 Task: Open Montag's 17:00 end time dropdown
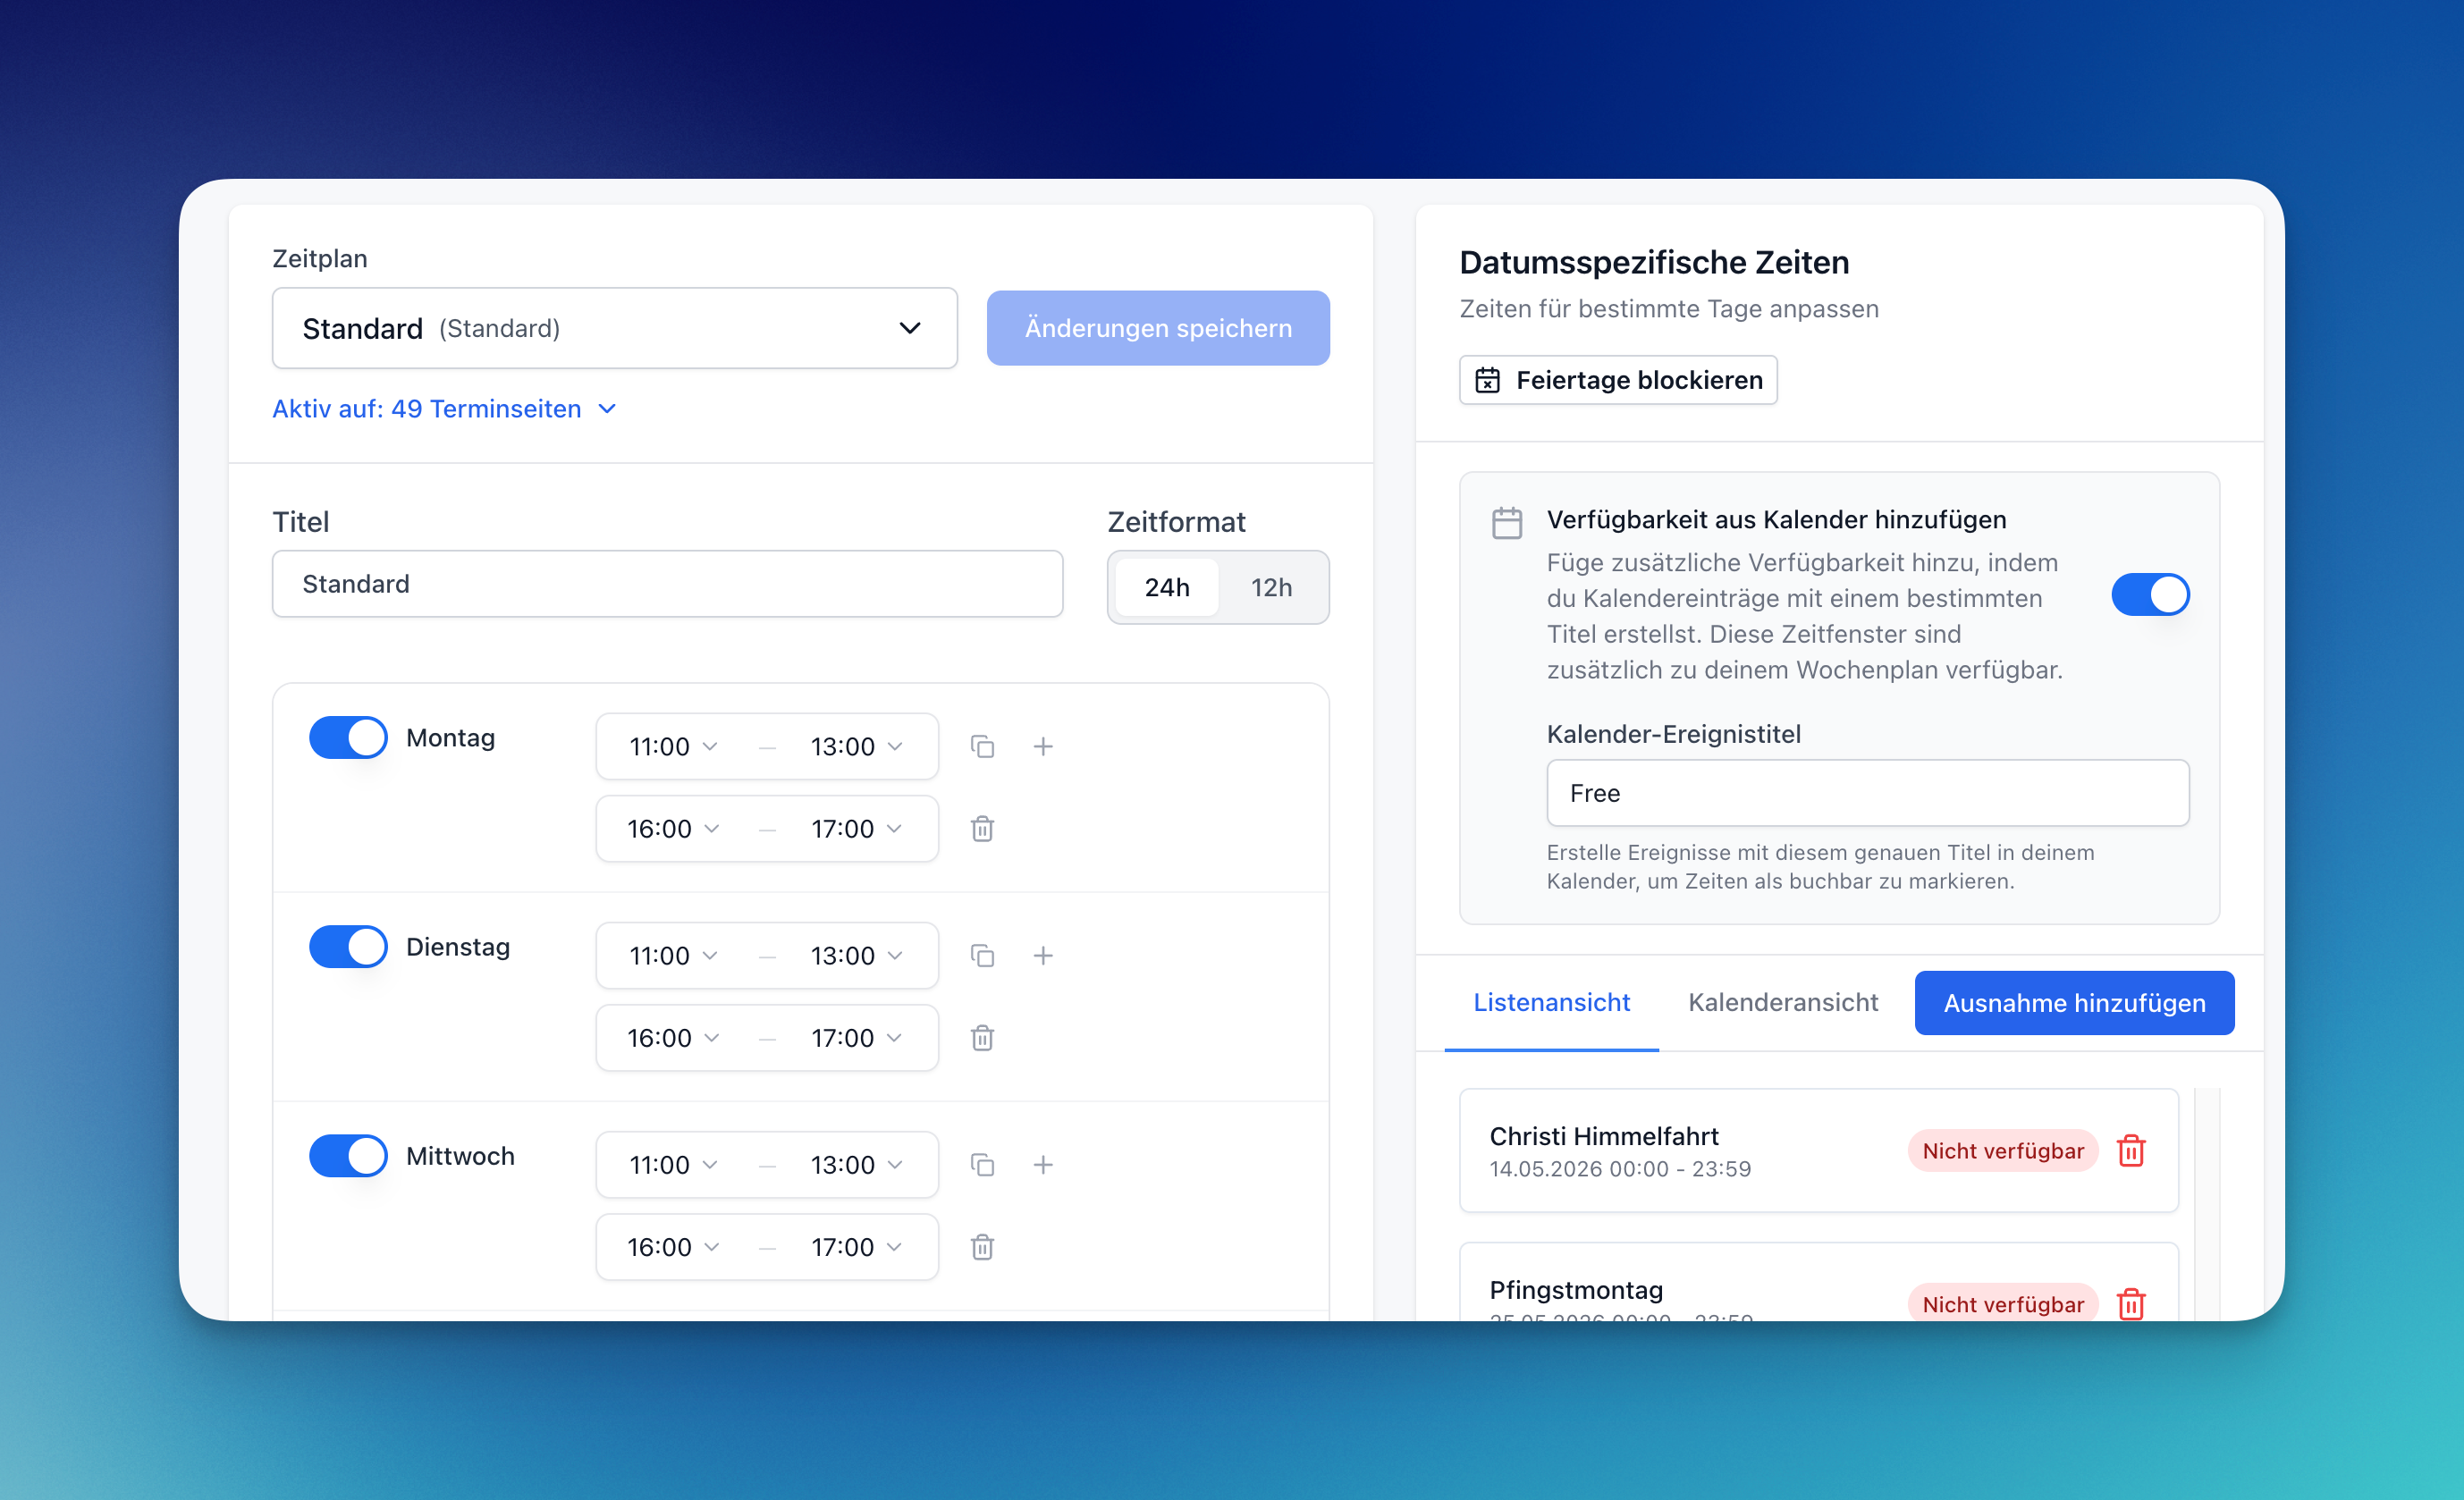click(856, 828)
